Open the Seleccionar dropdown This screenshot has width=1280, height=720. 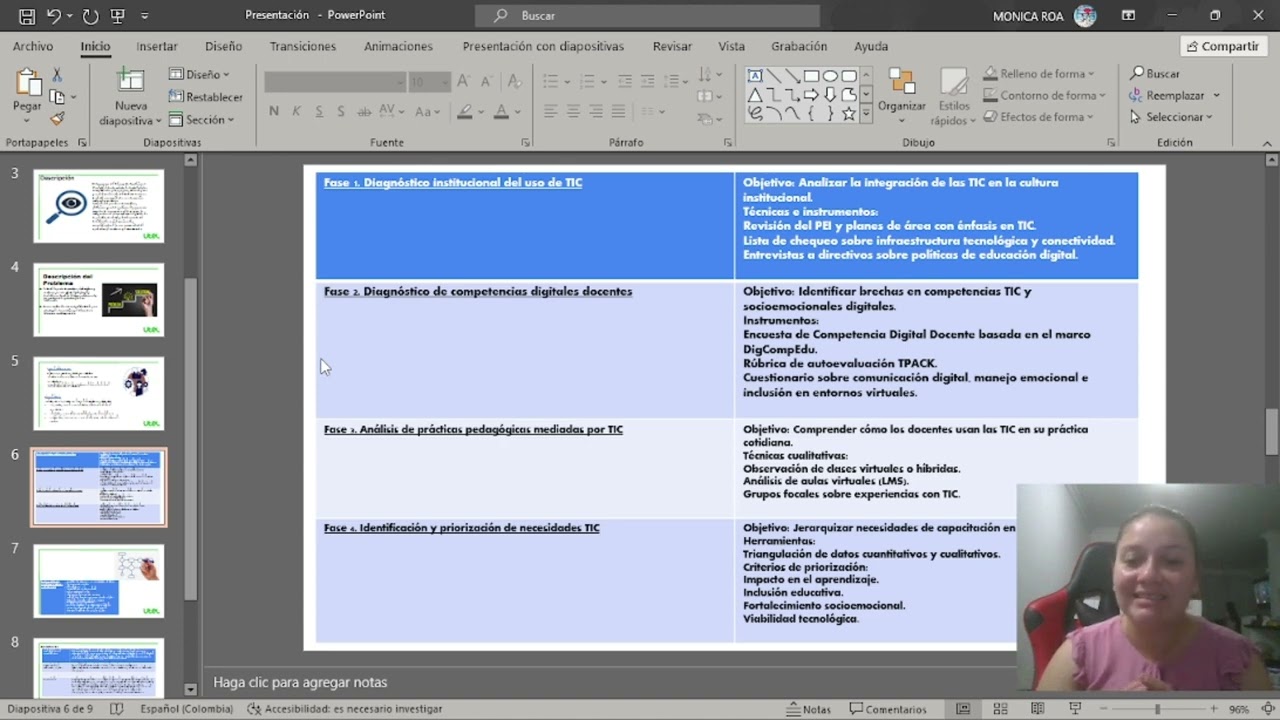[1171, 117]
